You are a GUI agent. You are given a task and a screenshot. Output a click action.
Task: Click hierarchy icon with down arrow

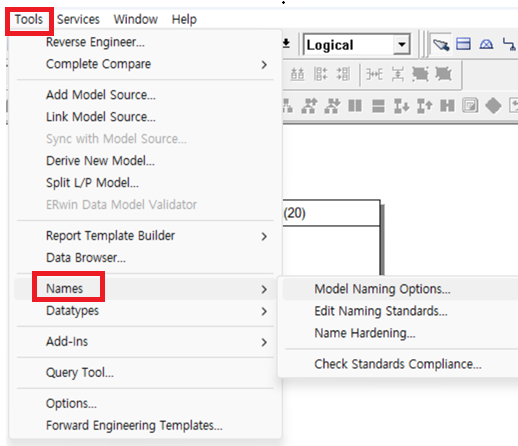pos(333,106)
